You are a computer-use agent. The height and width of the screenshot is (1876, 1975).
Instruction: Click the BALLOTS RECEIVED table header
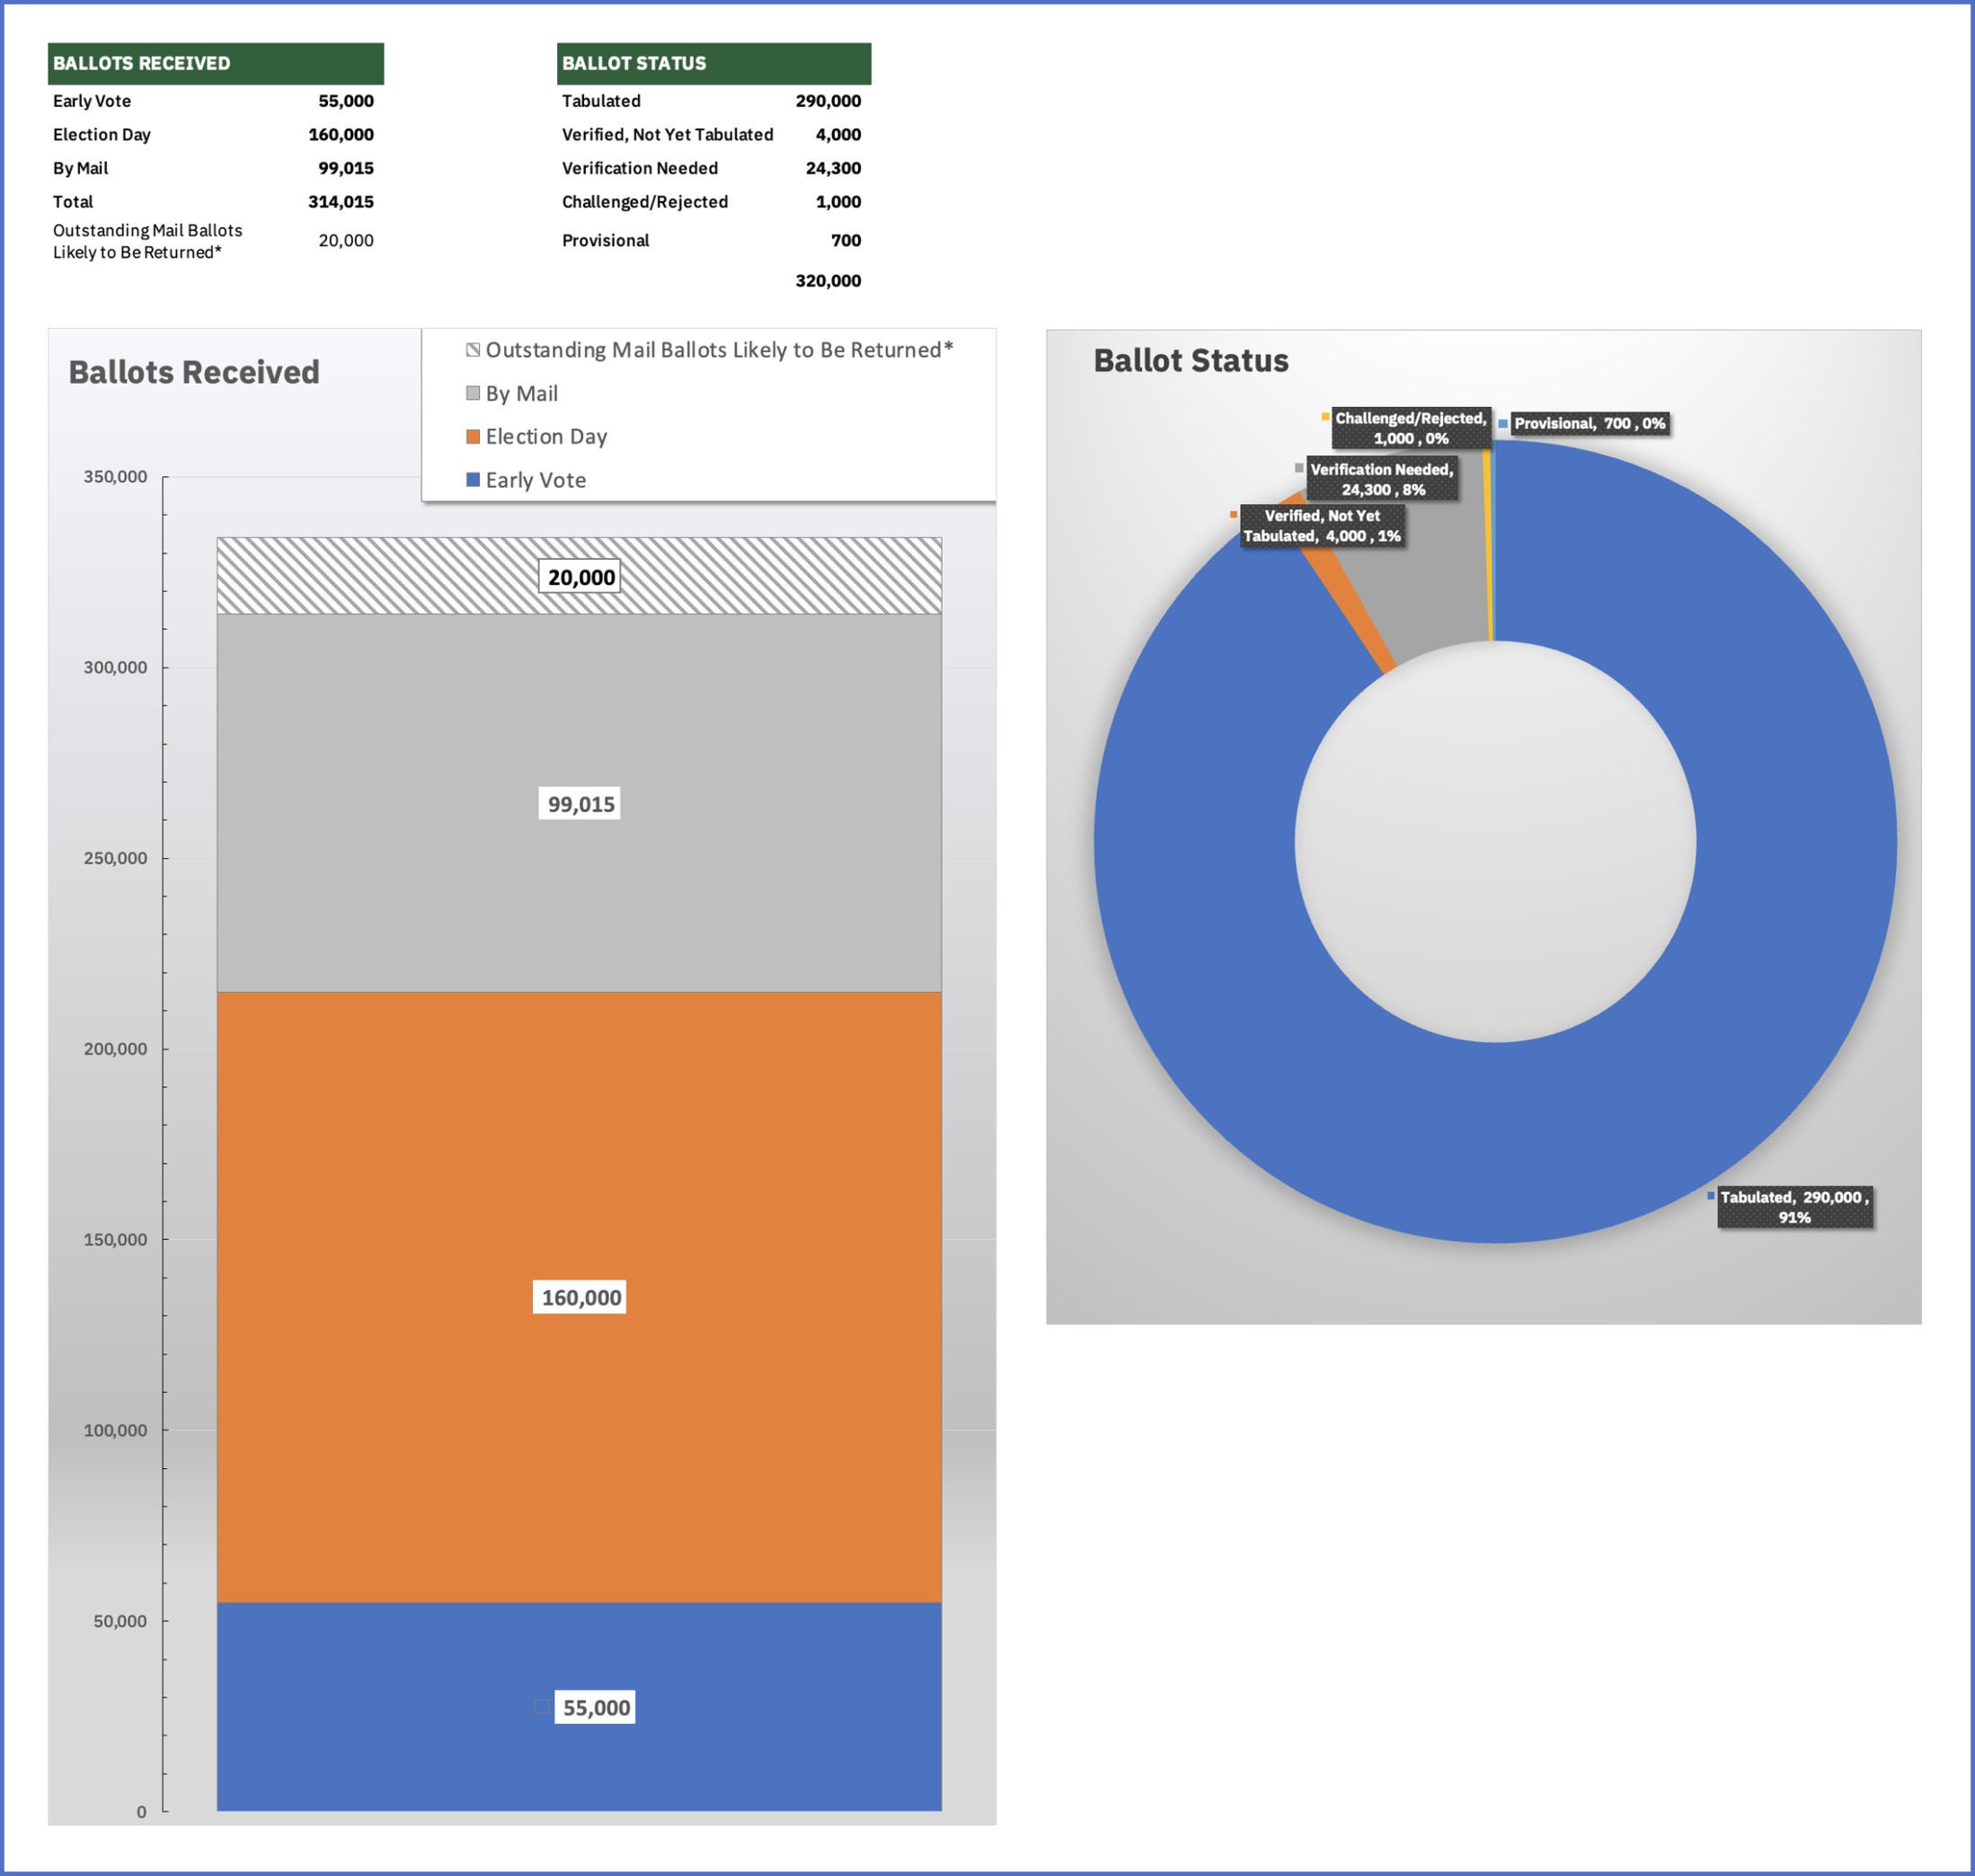pos(145,63)
